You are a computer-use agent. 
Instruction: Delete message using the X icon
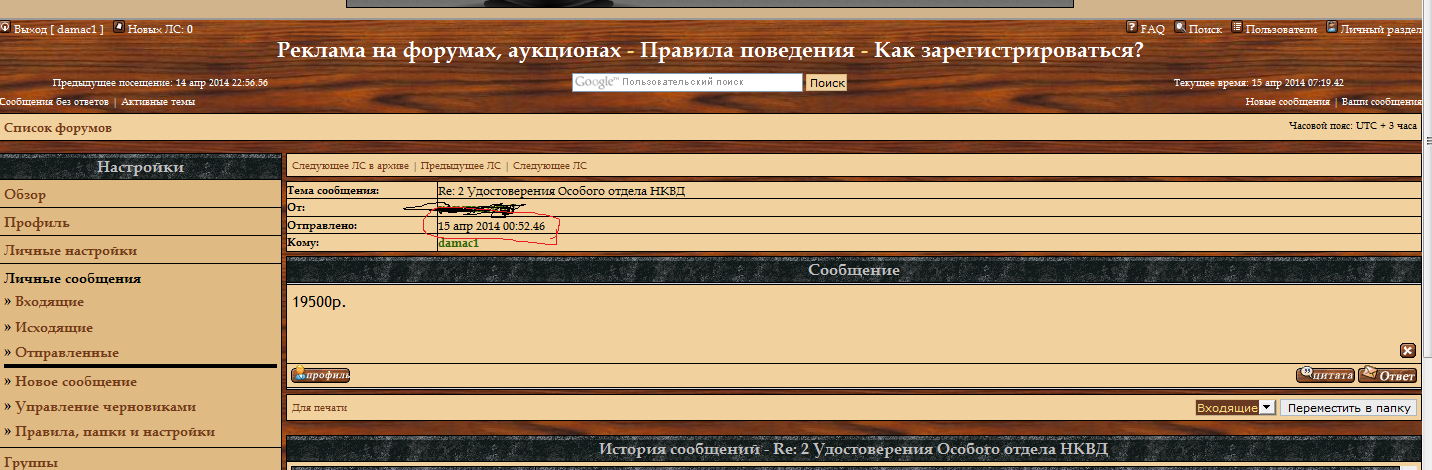(x=1407, y=350)
